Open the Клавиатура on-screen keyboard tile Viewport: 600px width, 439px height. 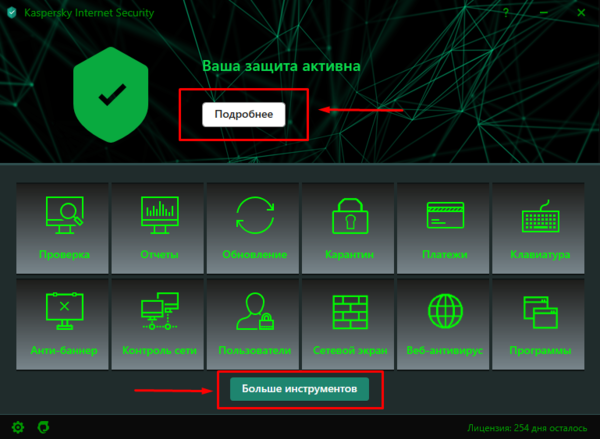click(x=538, y=228)
